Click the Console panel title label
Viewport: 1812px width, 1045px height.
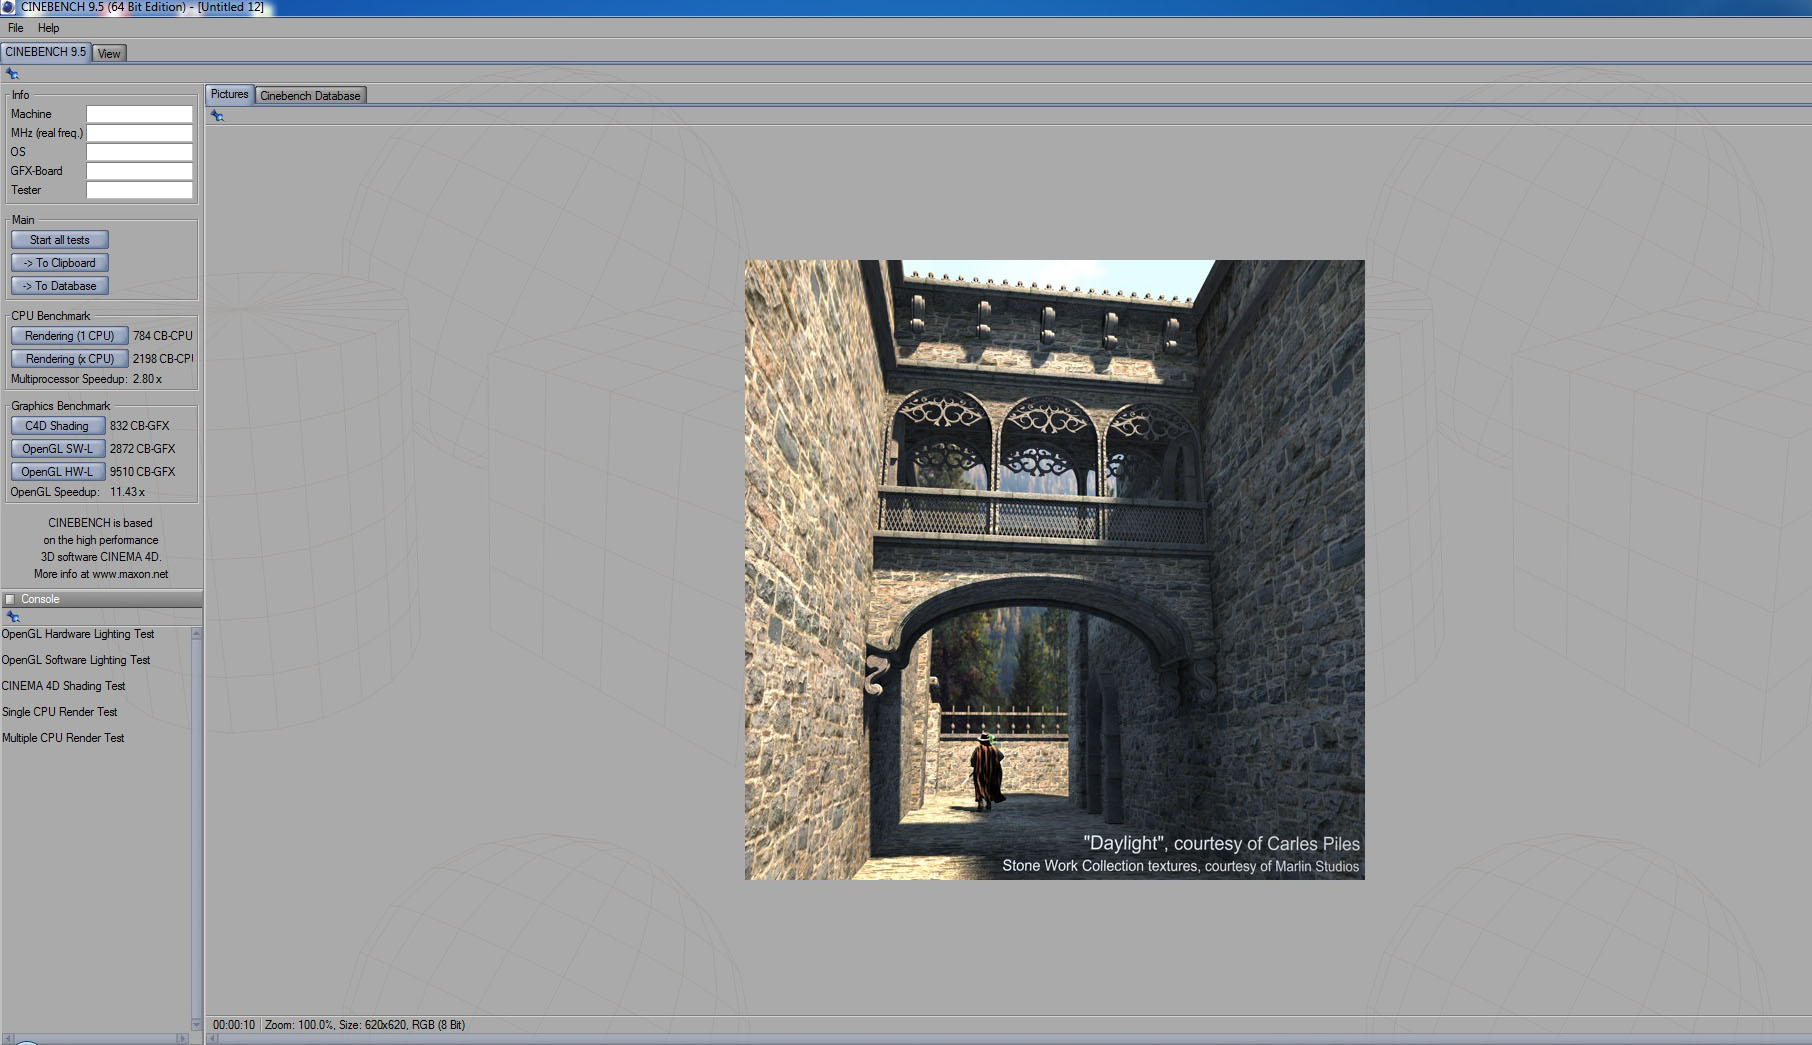point(40,599)
